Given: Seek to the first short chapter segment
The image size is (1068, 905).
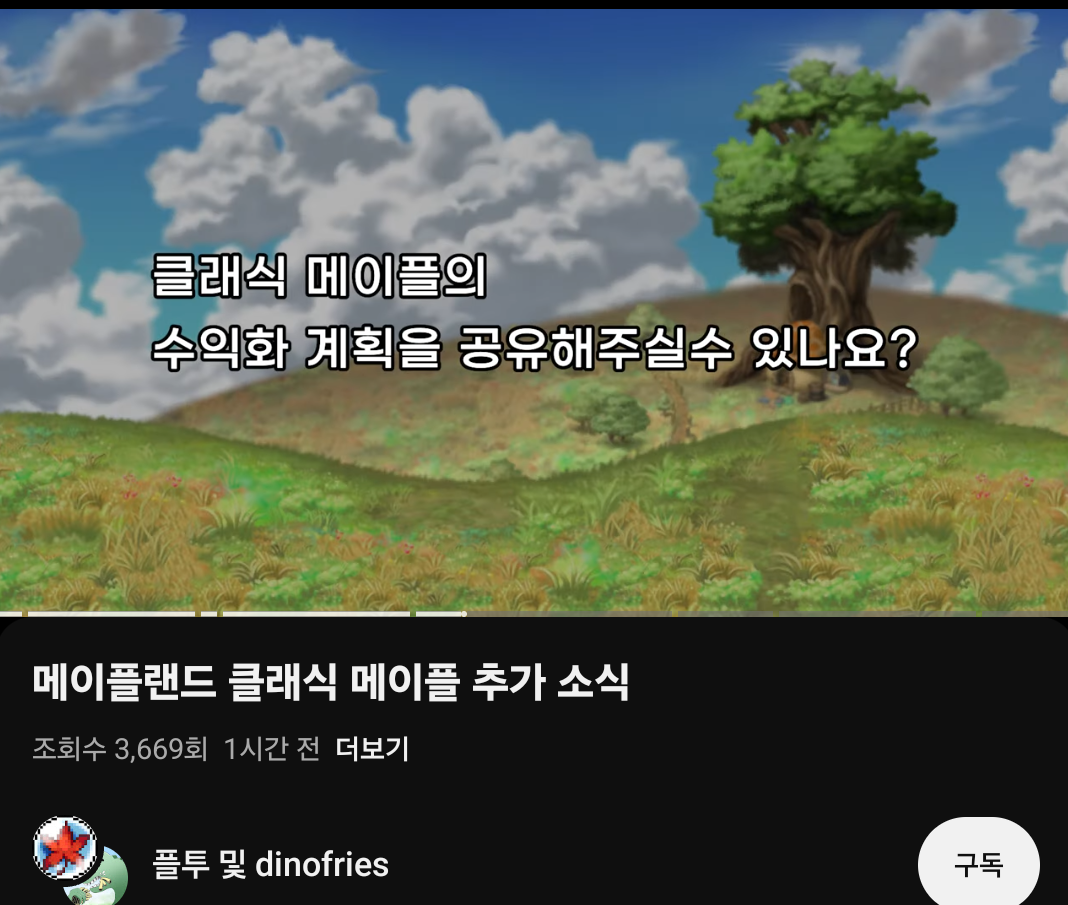Looking at the screenshot, I should pos(11,614).
